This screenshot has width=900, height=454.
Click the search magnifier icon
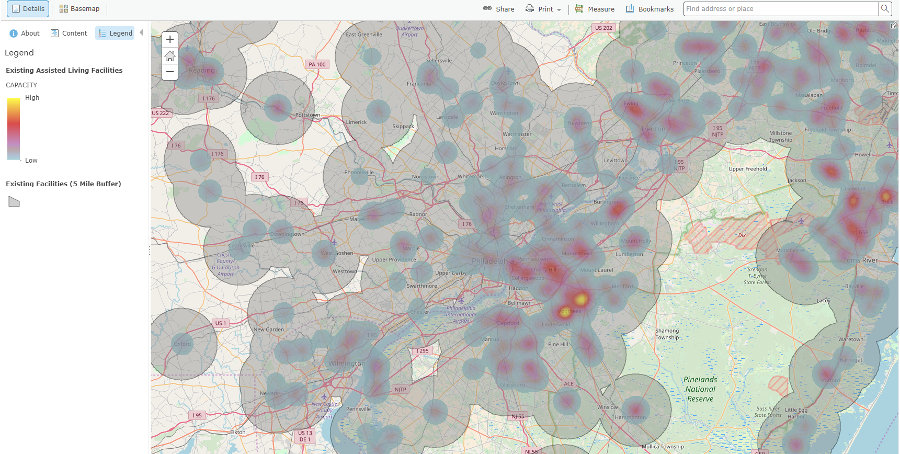tap(885, 8)
